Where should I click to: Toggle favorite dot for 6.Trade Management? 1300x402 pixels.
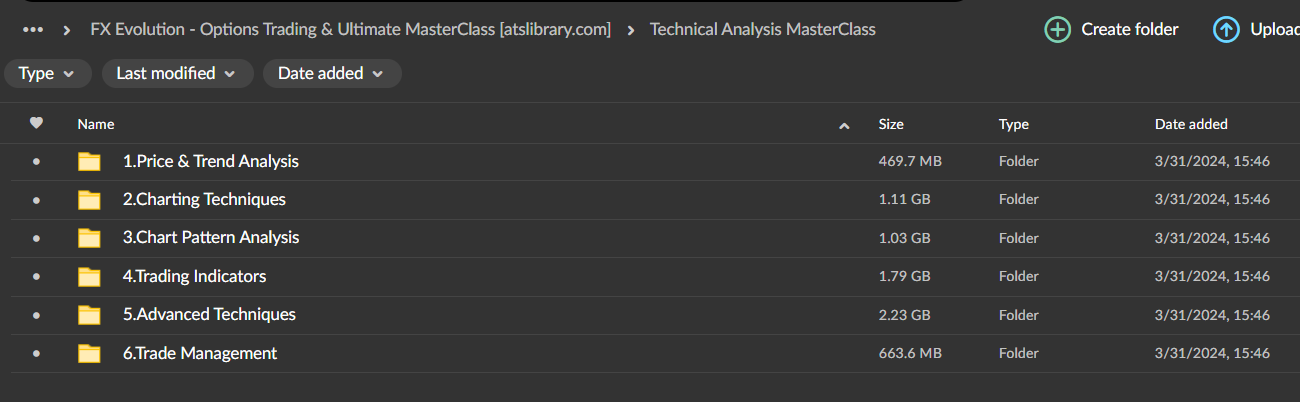(37, 353)
